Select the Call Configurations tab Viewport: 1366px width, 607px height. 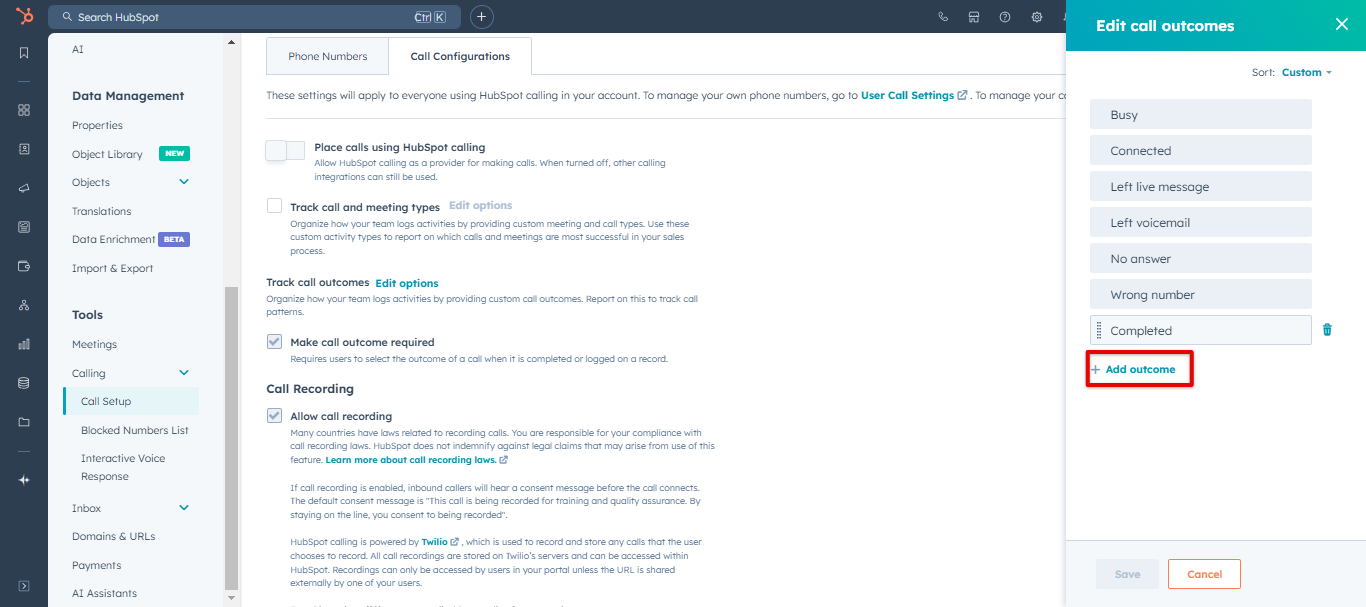460,56
